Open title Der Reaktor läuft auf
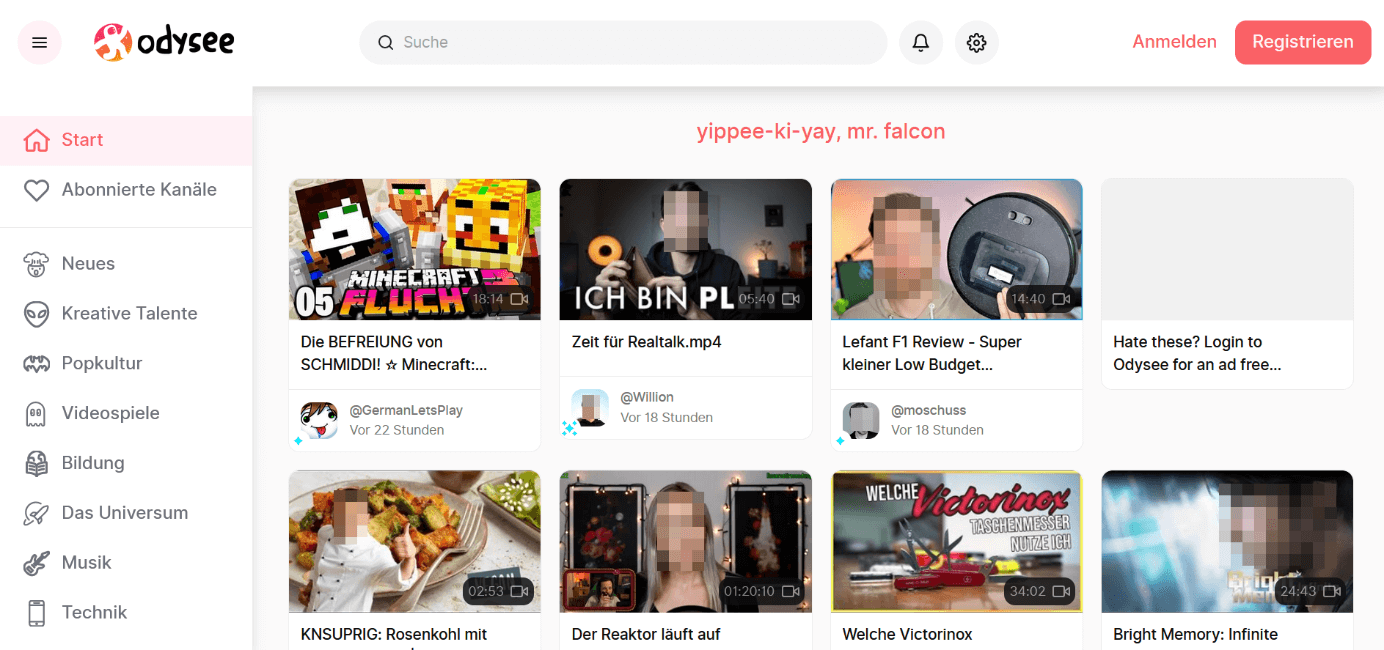1384x650 pixels. pyautogui.click(x=646, y=634)
